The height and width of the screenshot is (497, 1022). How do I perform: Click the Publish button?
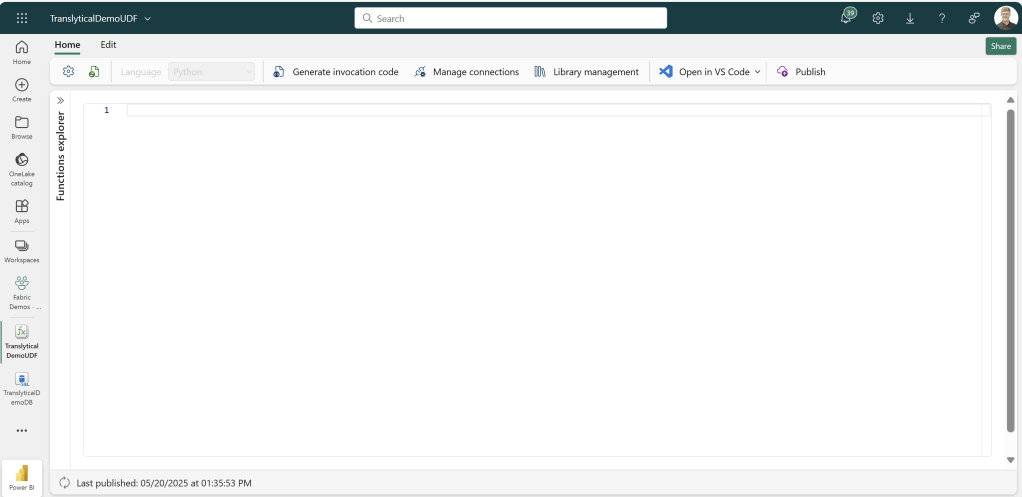pyautogui.click(x=801, y=72)
